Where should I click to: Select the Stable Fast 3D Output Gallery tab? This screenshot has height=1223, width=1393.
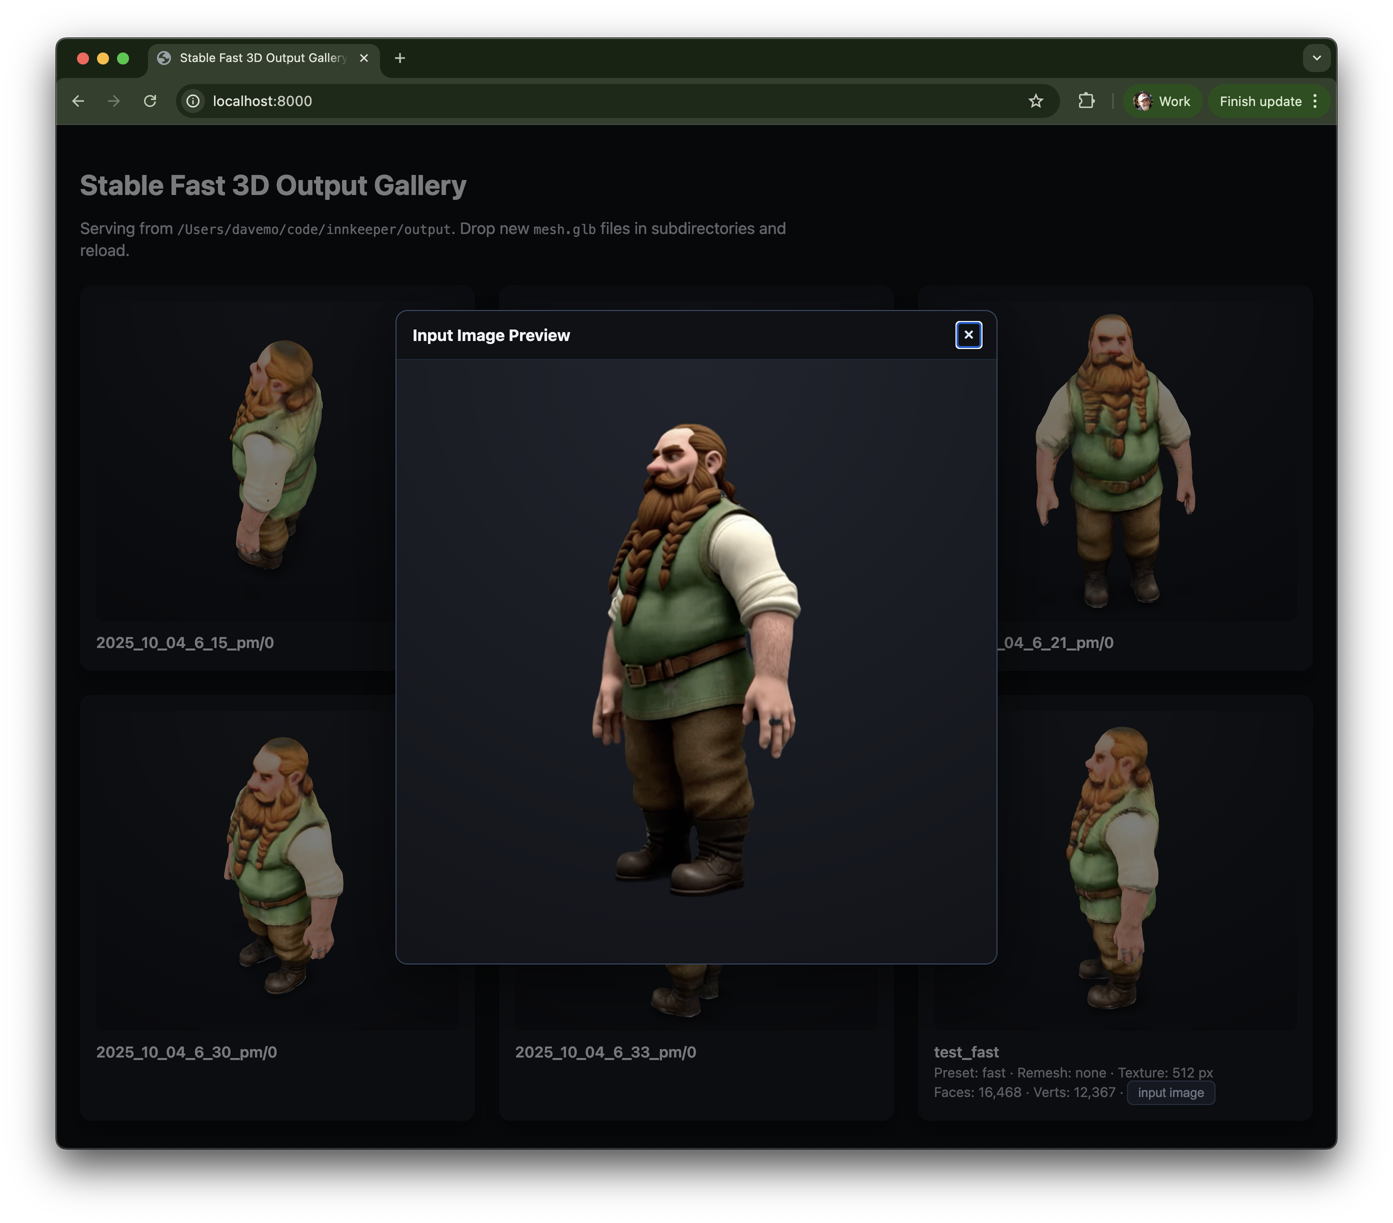(x=262, y=58)
